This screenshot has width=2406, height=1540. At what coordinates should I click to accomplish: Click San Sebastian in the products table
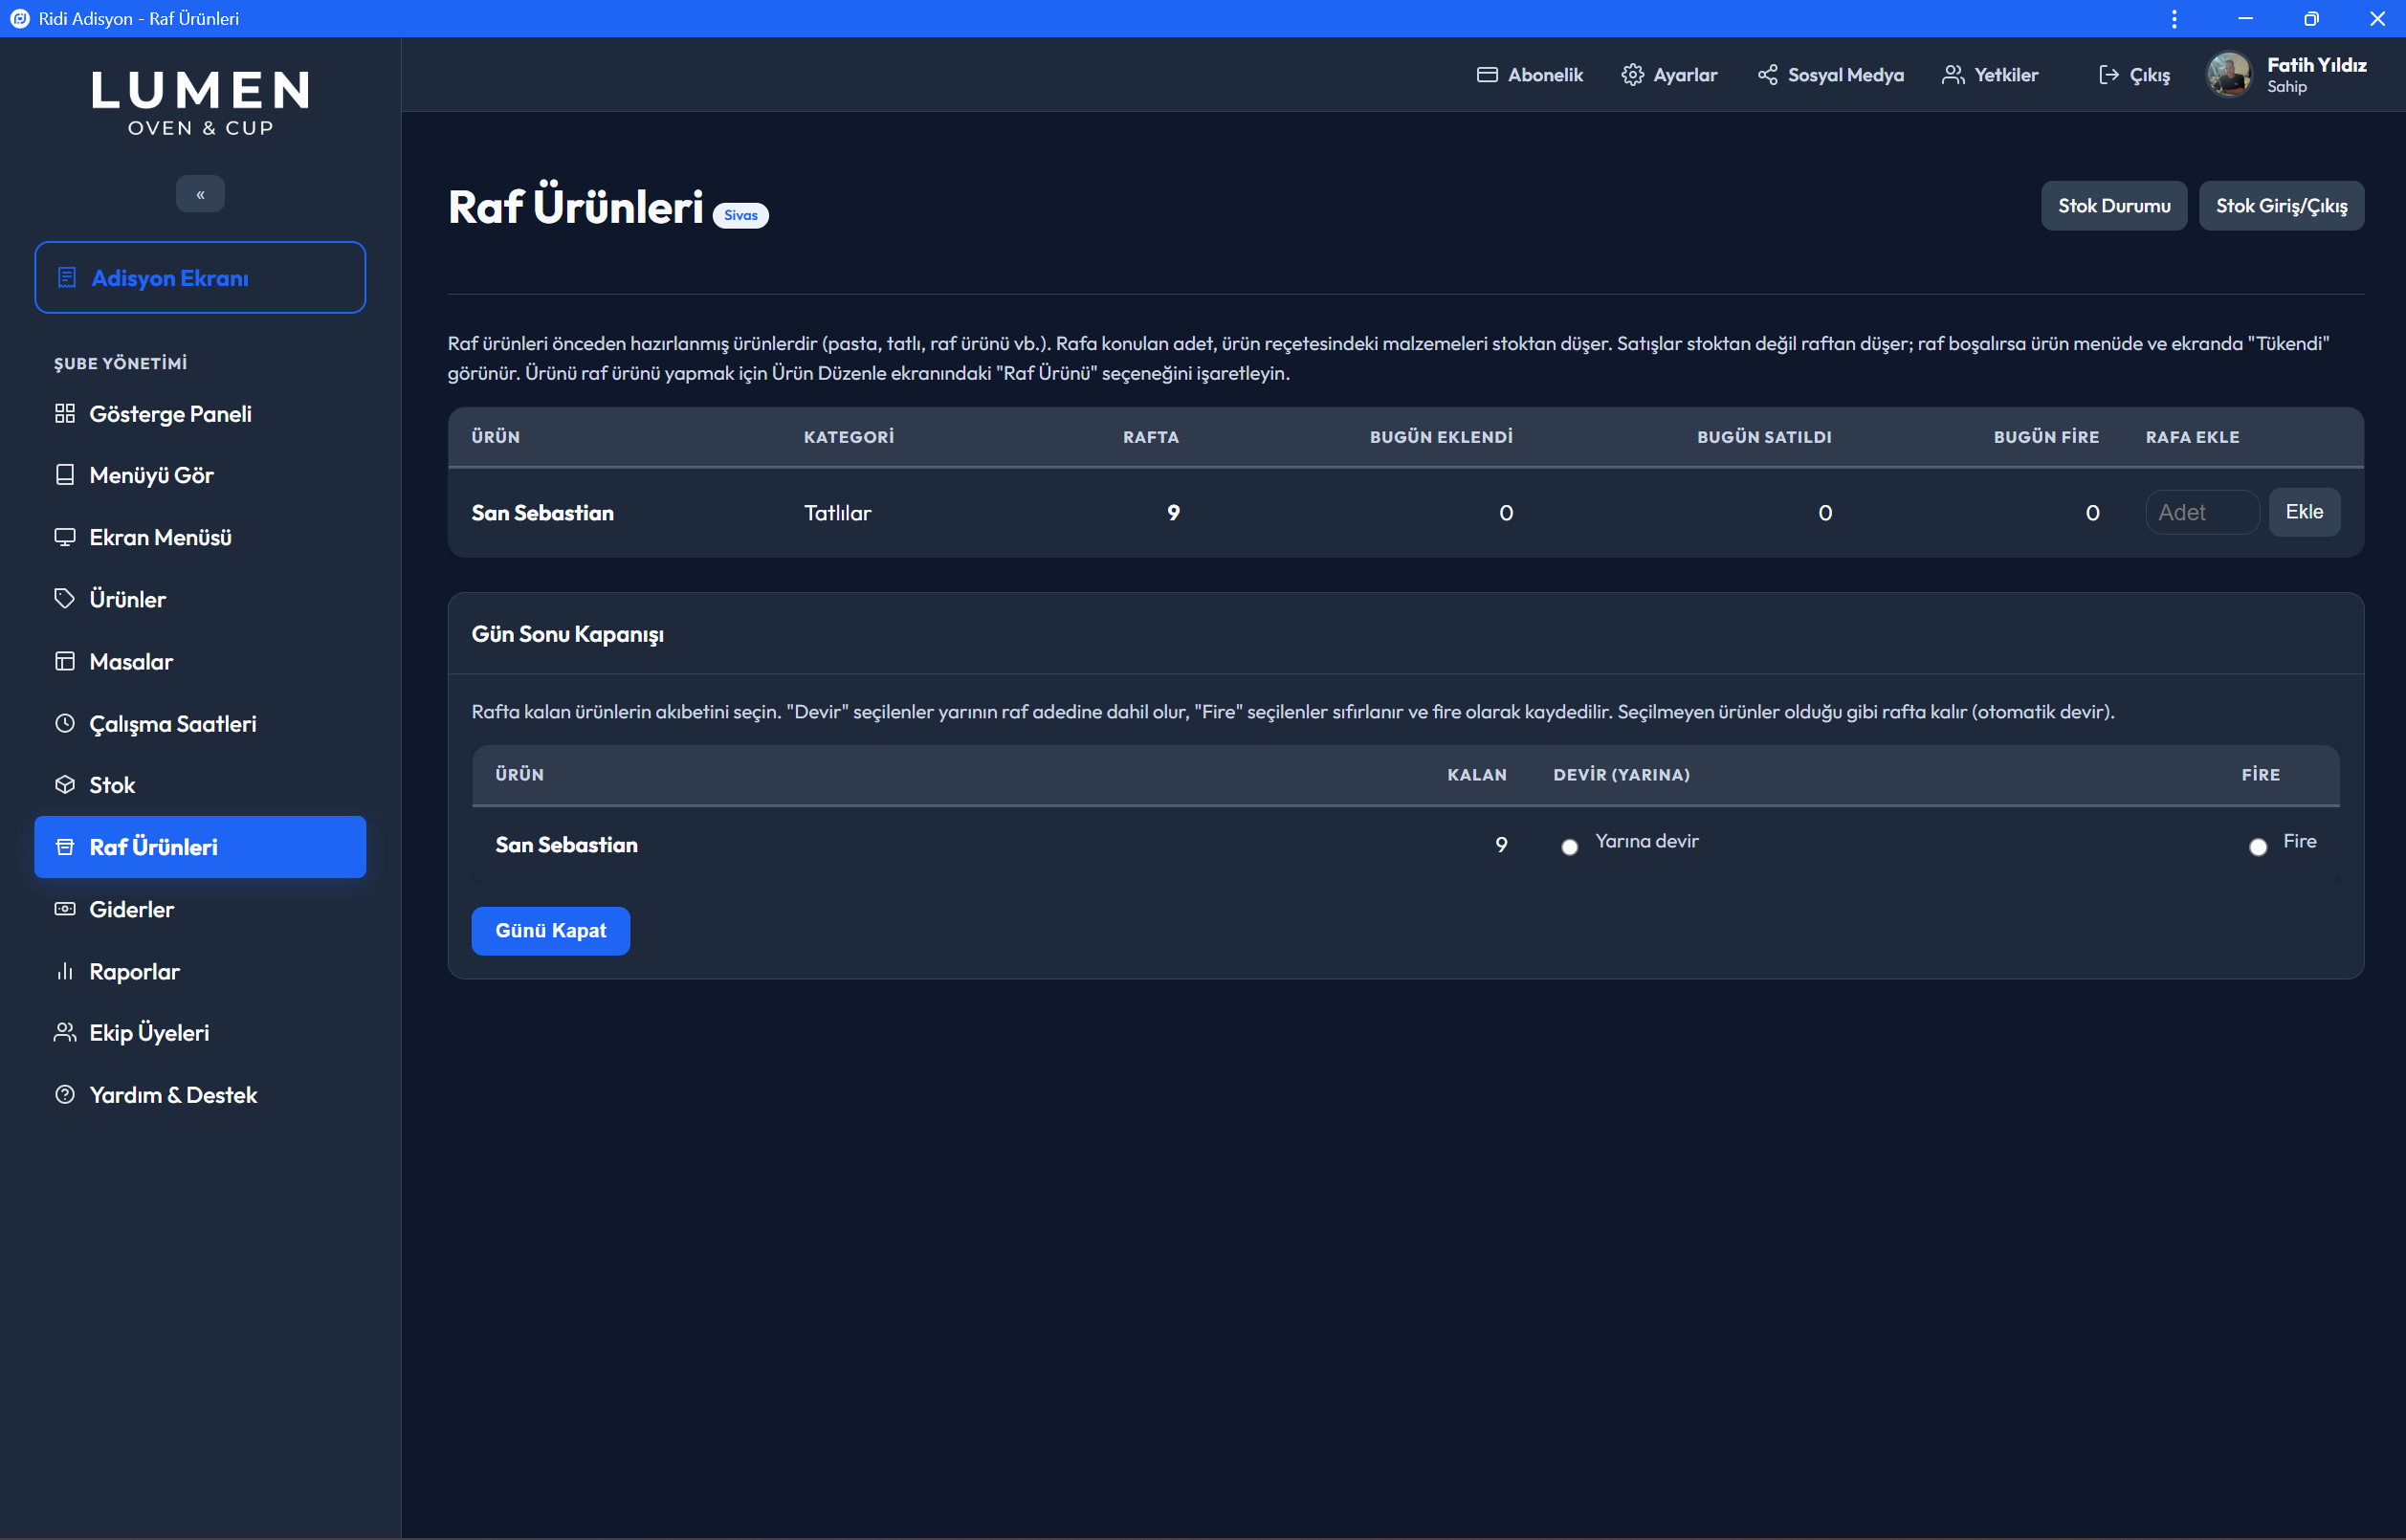[543, 513]
